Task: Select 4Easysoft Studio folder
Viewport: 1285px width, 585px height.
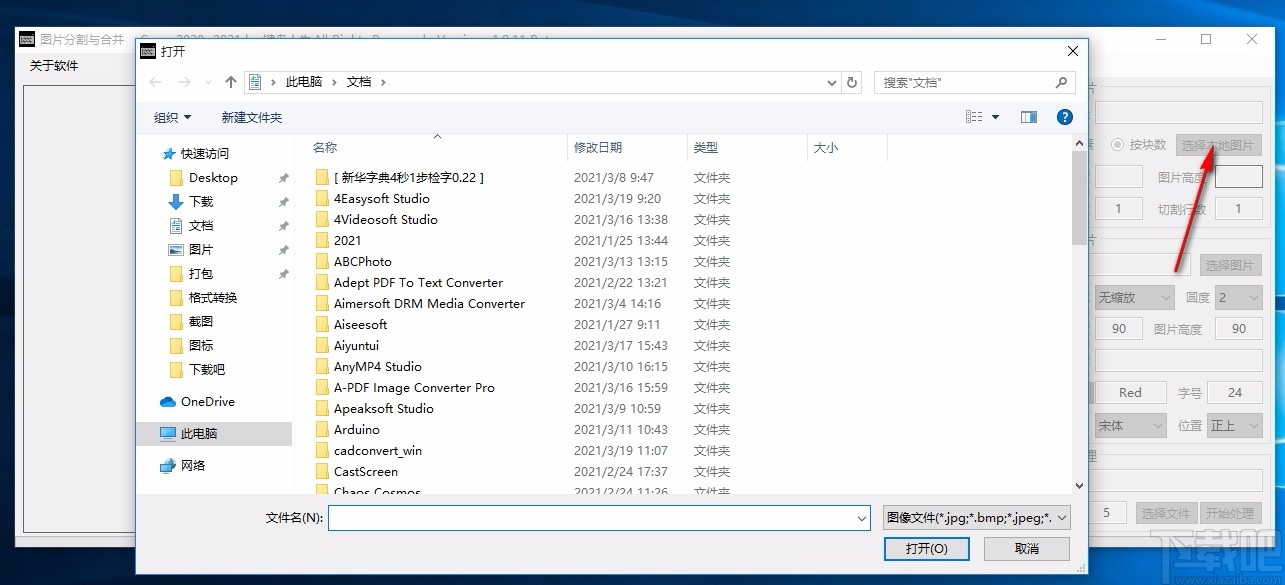Action: (381, 198)
